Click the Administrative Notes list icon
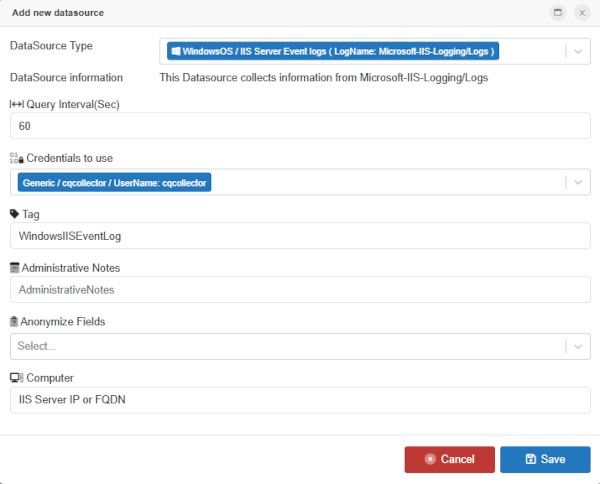The width and height of the screenshot is (600, 484). [x=15, y=268]
